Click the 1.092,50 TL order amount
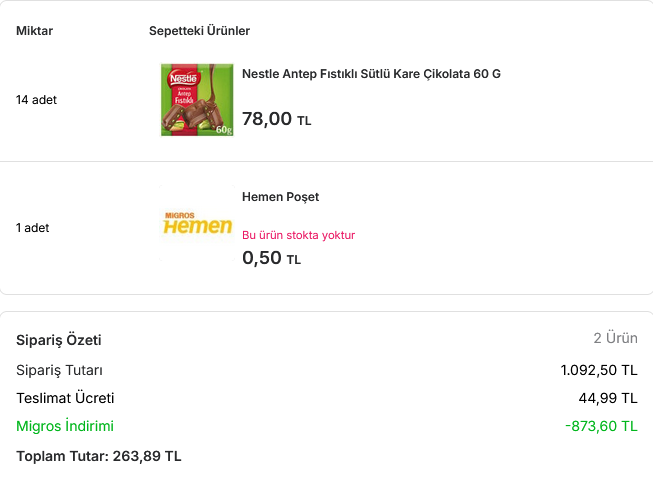 pos(599,370)
